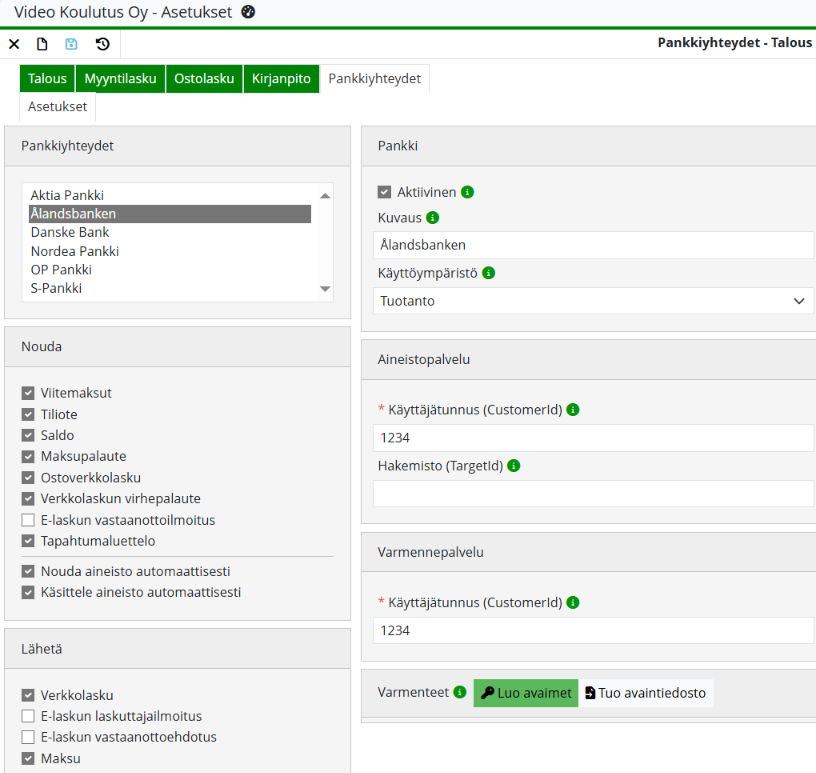This screenshot has width=816, height=773.
Task: Open the Kirjanpito tab
Action: pyautogui.click(x=281, y=79)
